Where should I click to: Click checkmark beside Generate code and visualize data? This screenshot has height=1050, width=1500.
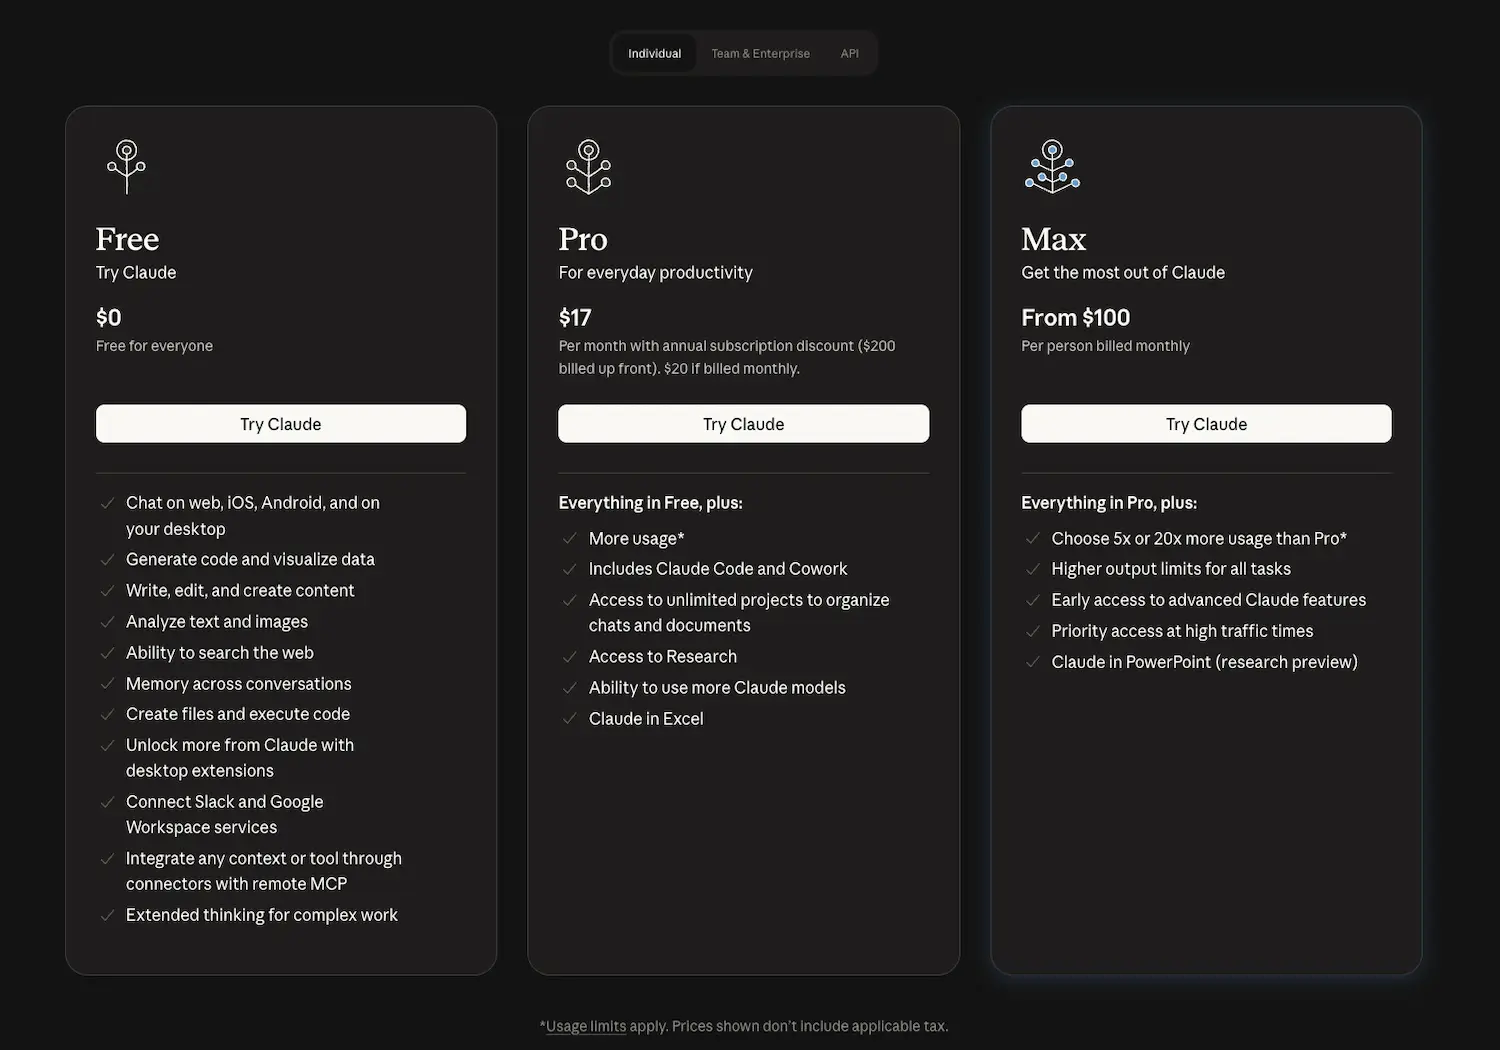(107, 560)
